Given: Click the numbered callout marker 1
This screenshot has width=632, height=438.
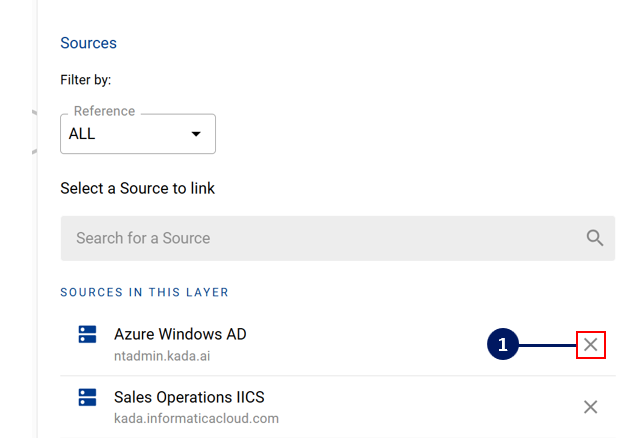Looking at the screenshot, I should coord(503,345).
